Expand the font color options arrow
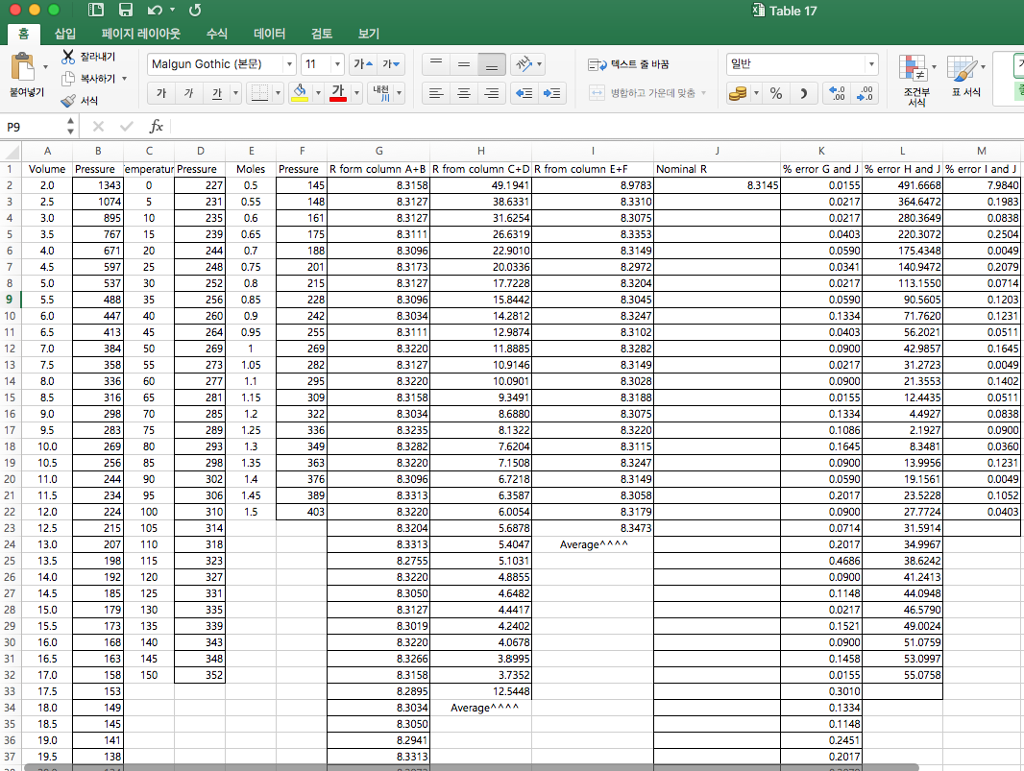 (357, 93)
